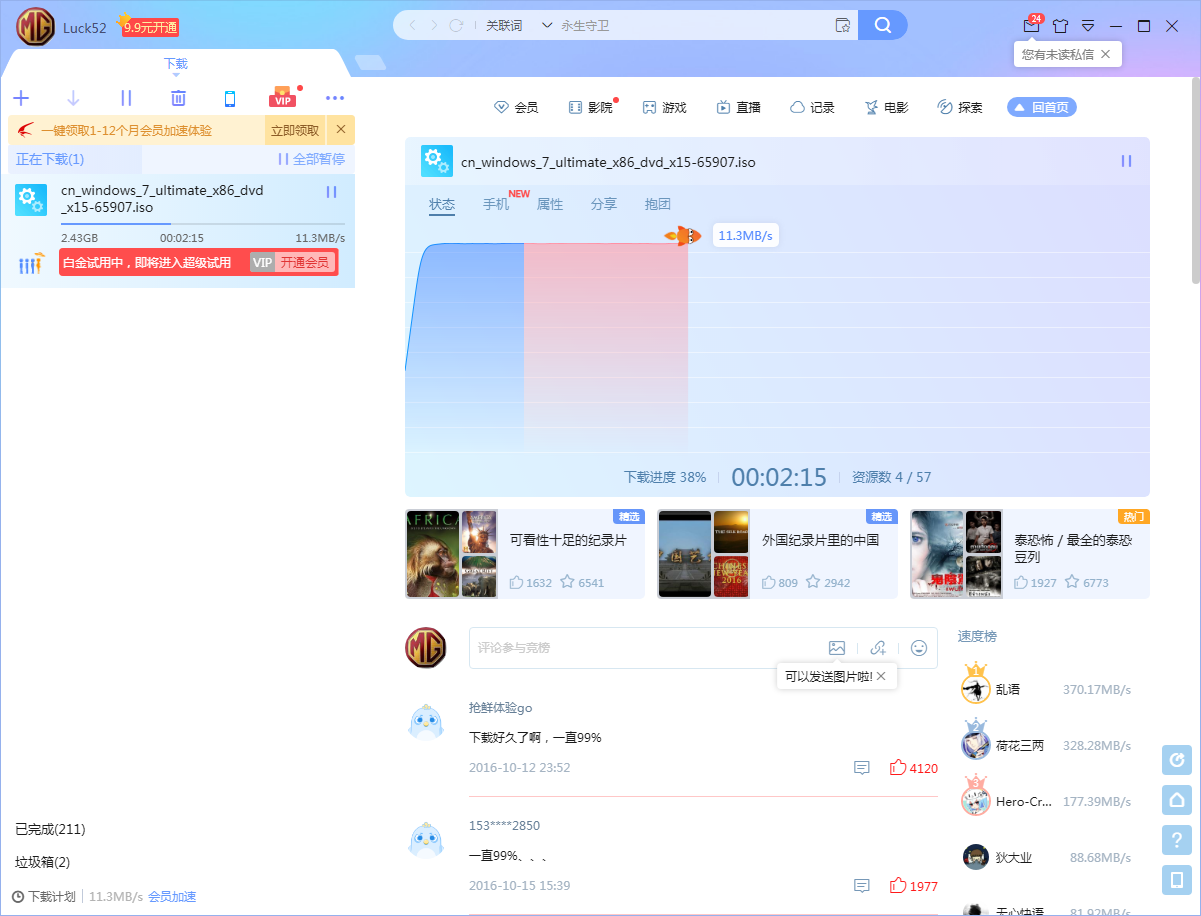Open the 游戏 navigation item
This screenshot has width=1201, height=916.
tap(664, 107)
